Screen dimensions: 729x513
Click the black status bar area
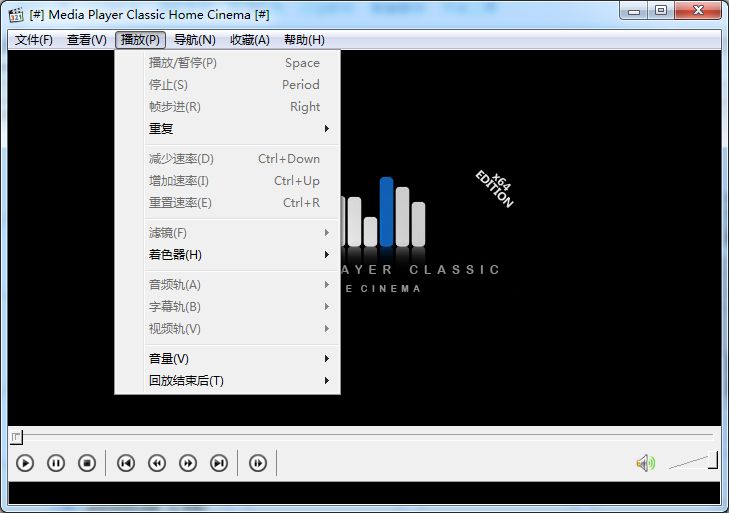pyautogui.click(x=364, y=493)
